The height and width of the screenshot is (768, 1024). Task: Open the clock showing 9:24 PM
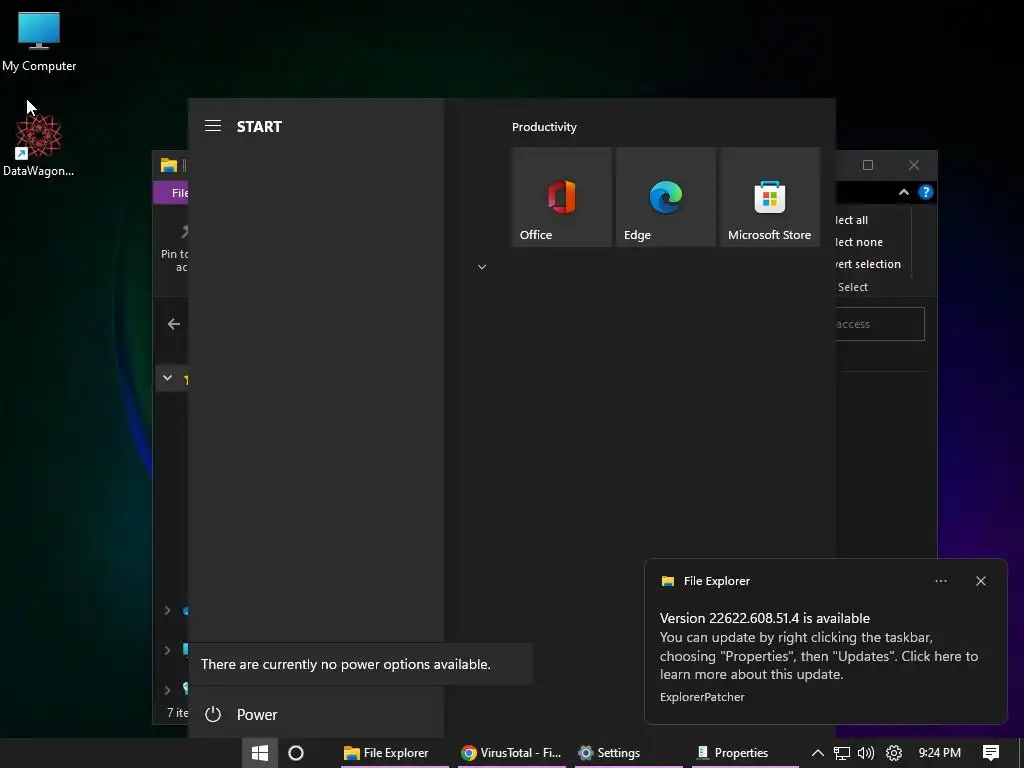(x=939, y=753)
